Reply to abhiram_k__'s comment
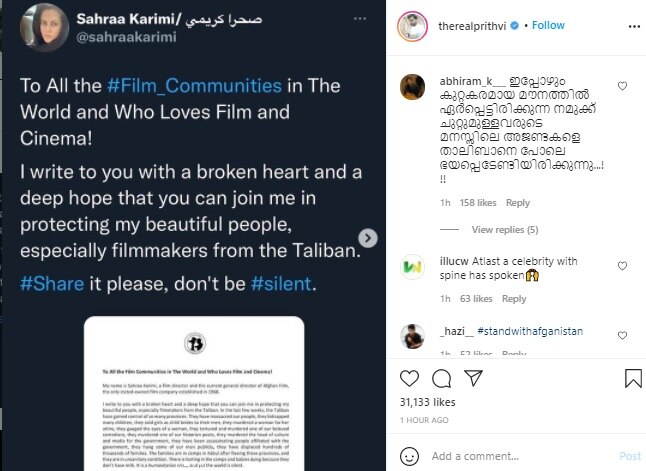This screenshot has width=646, height=471. tap(517, 203)
